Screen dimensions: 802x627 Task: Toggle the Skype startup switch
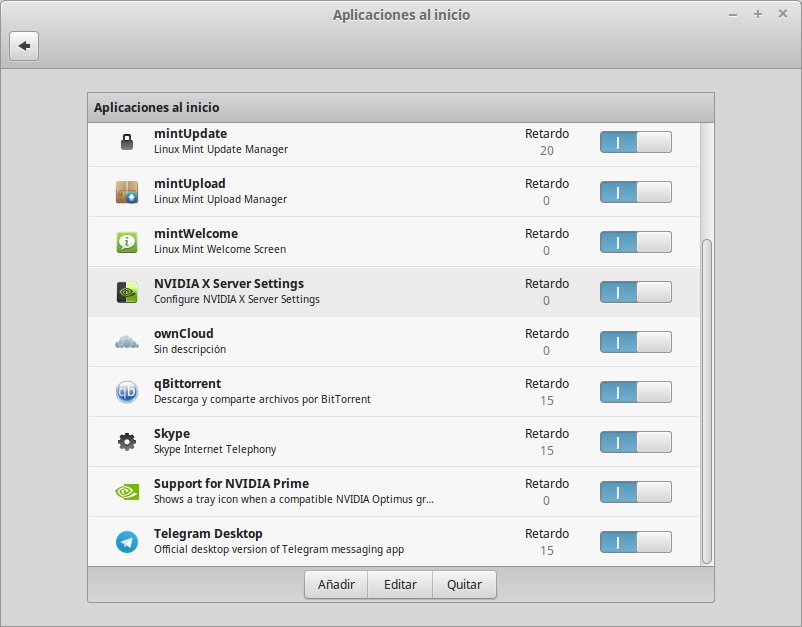coord(636,442)
